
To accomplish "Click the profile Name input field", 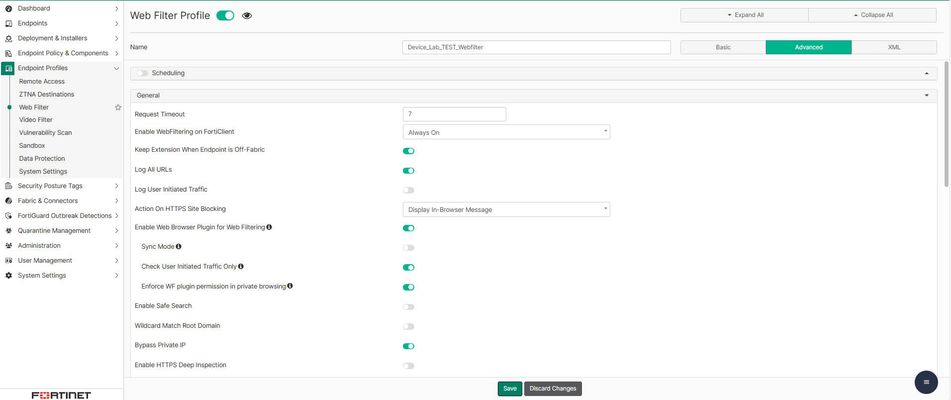I will (x=536, y=47).
